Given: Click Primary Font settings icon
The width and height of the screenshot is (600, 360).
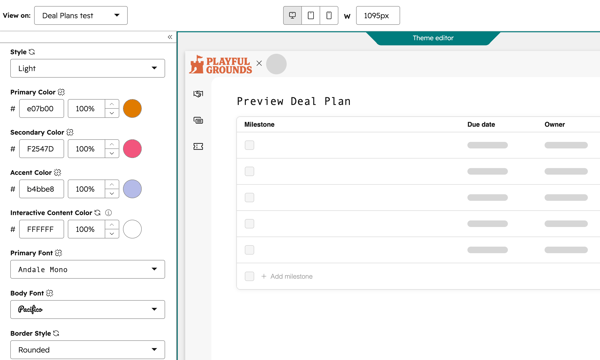Looking at the screenshot, I should 58,252.
